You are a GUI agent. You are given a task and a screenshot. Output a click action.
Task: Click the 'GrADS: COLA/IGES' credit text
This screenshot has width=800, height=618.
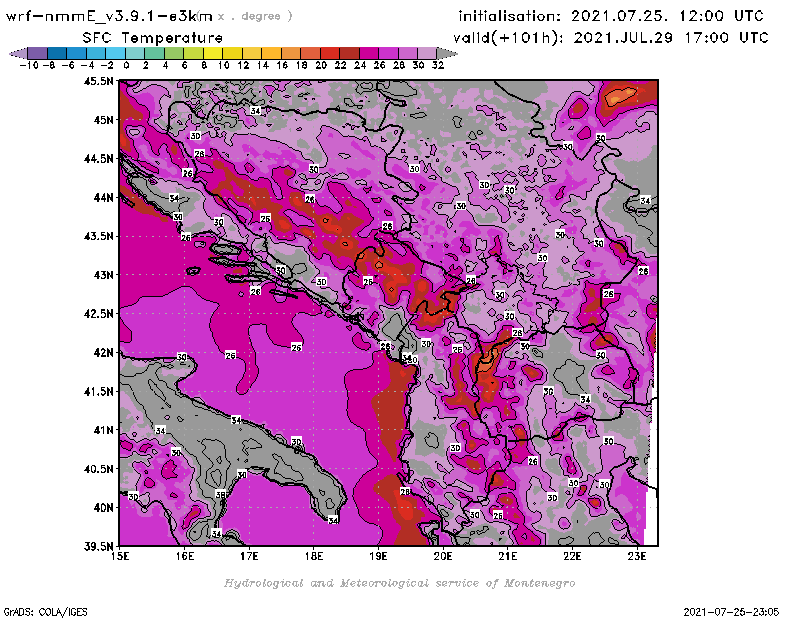coord(45,612)
